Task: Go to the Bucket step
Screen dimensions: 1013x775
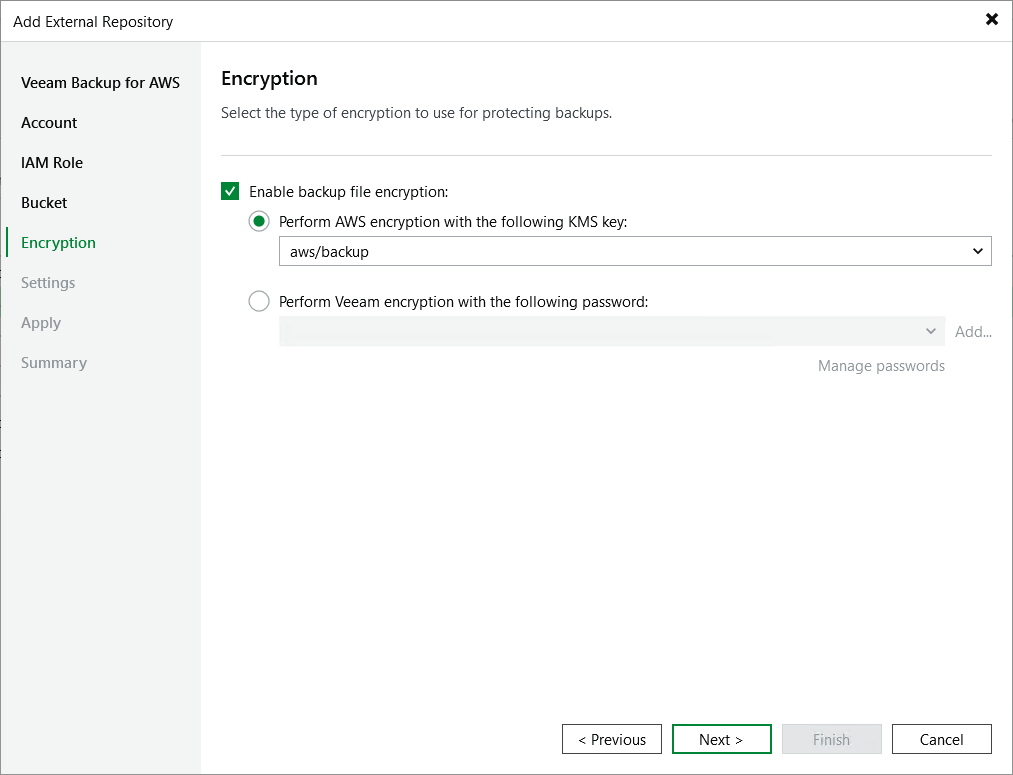Action: click(44, 202)
